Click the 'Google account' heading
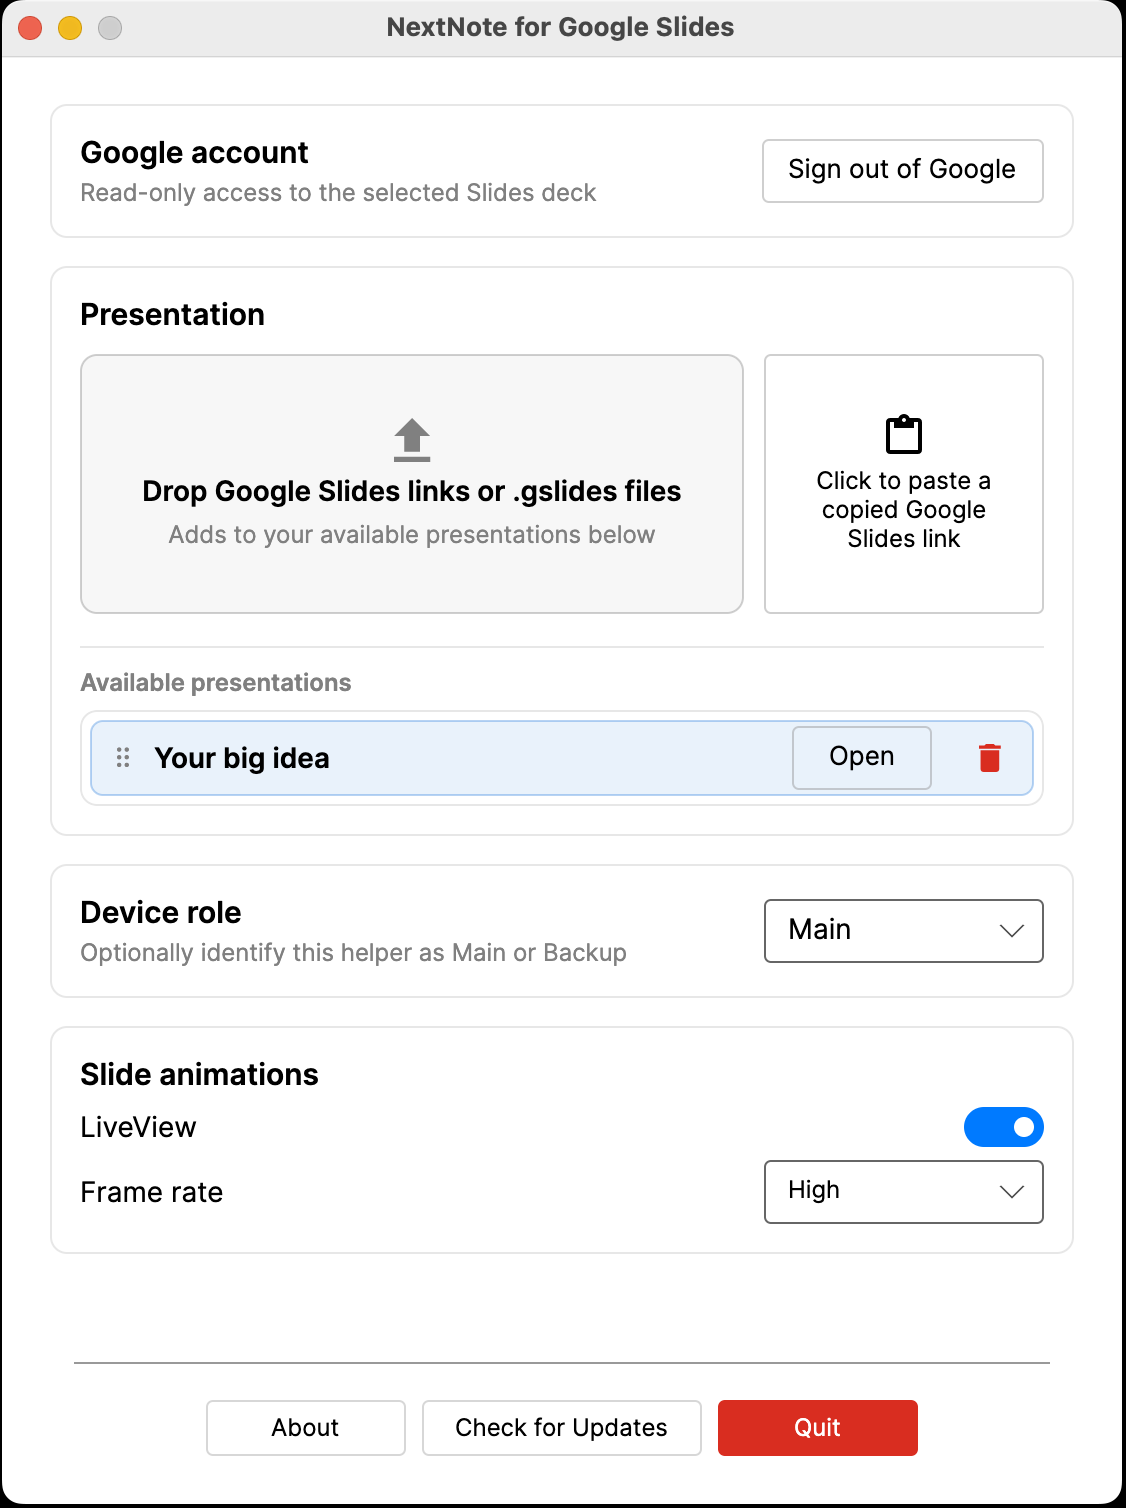Image resolution: width=1126 pixels, height=1508 pixels. coord(195,153)
